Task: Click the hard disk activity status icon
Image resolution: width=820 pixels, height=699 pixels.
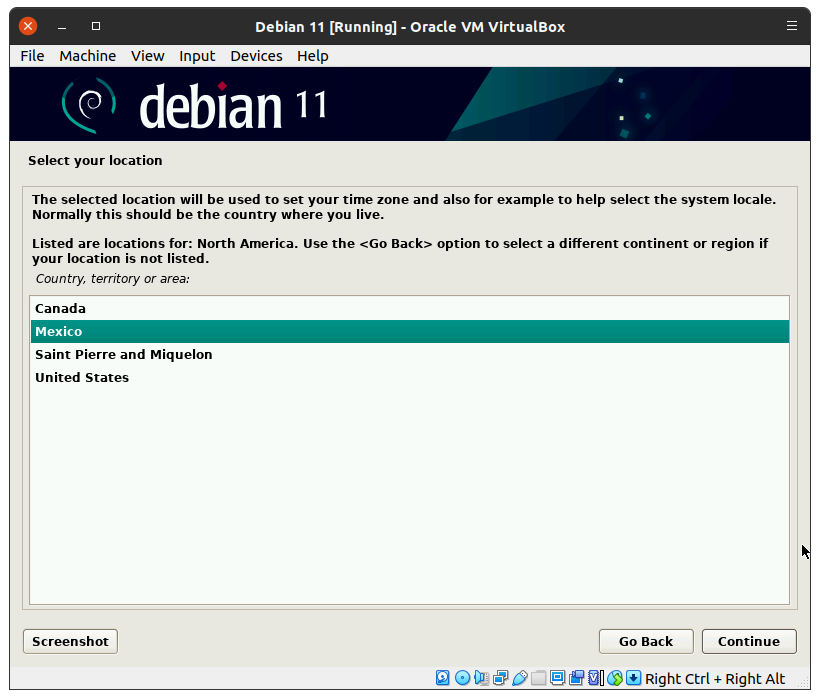Action: click(x=443, y=678)
